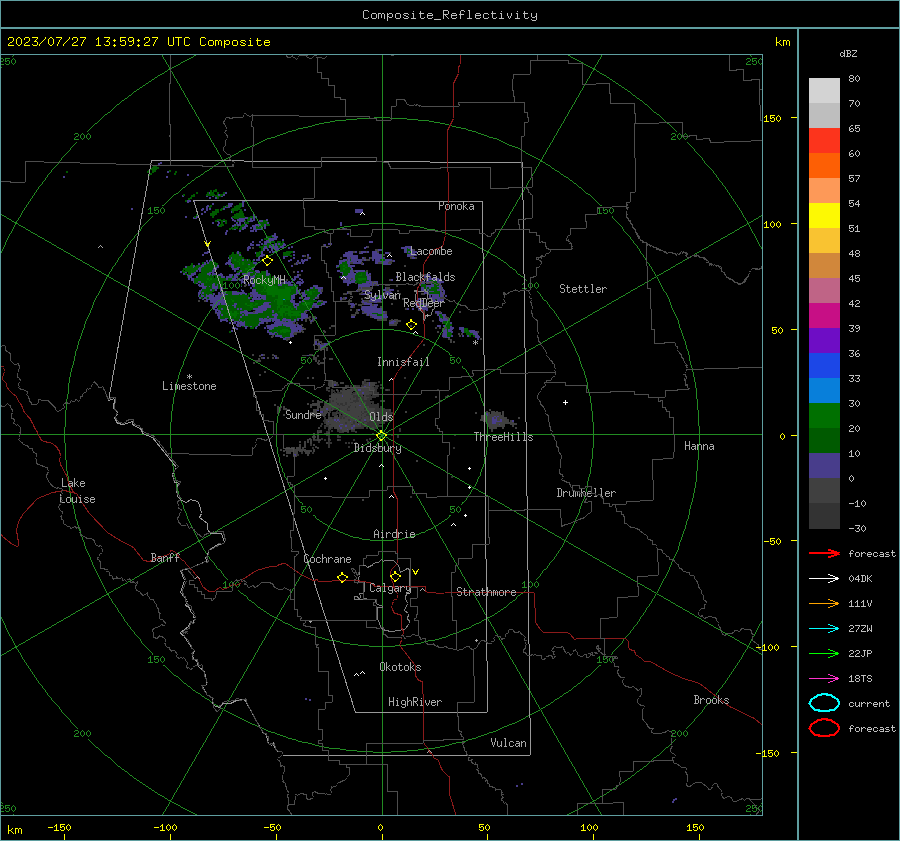Image resolution: width=900 pixels, height=841 pixels.
Task: Click the Sundre label
Action: click(x=303, y=415)
